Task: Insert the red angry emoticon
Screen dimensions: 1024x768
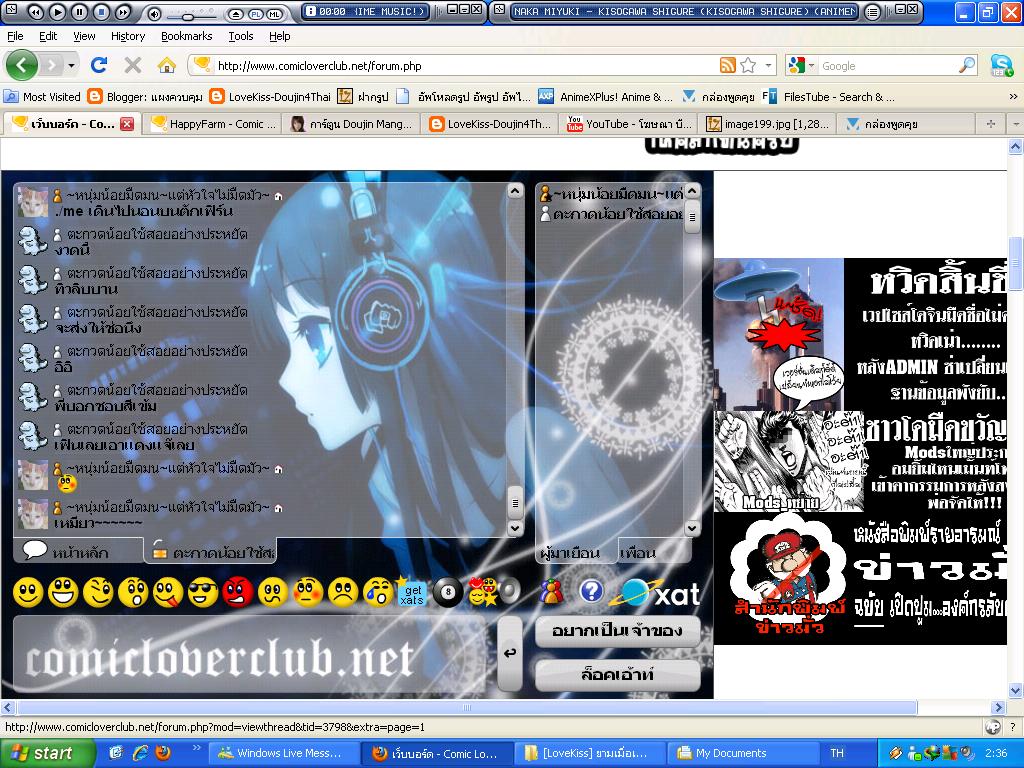Action: 238,593
